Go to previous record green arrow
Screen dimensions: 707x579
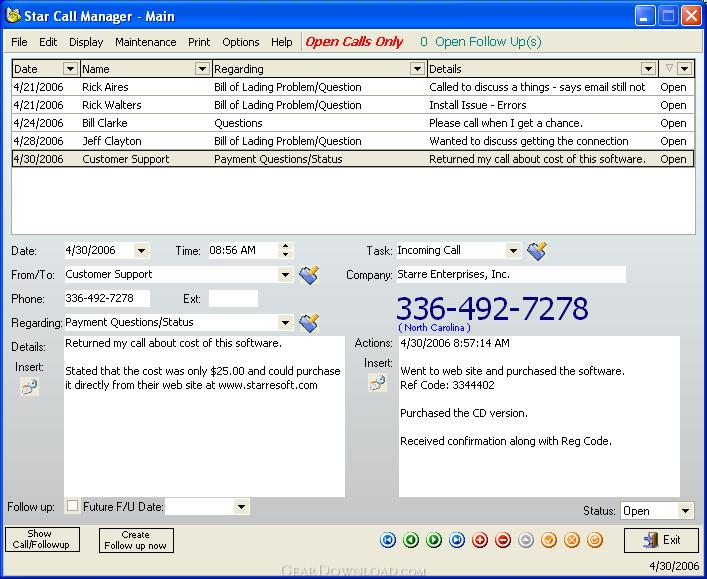411,540
